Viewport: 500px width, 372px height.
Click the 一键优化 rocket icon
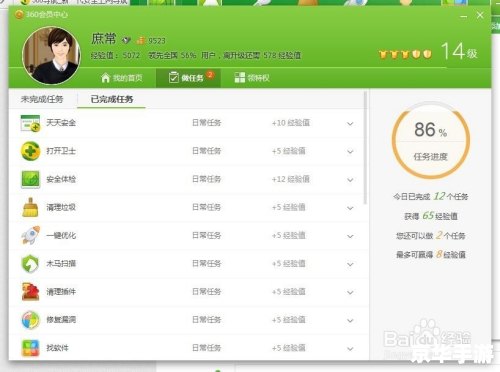[30, 235]
